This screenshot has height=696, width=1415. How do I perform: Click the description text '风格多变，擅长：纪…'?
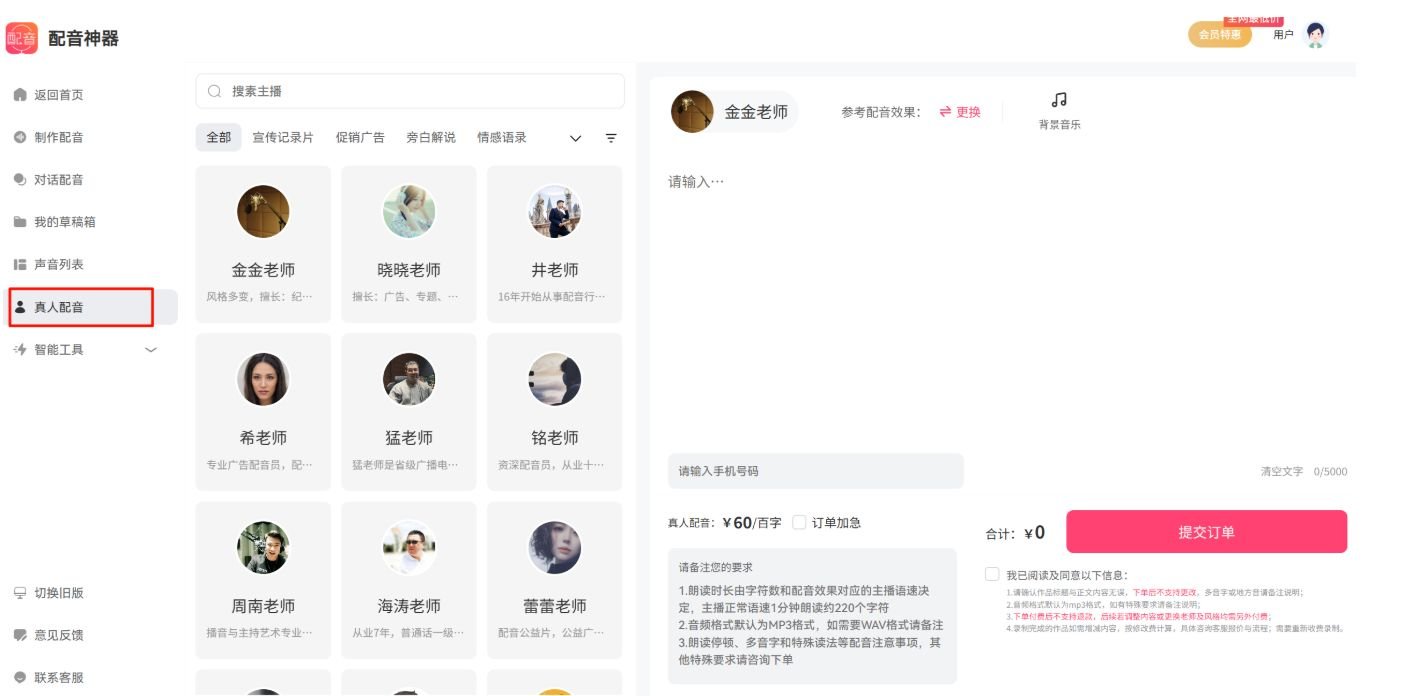(x=260, y=297)
